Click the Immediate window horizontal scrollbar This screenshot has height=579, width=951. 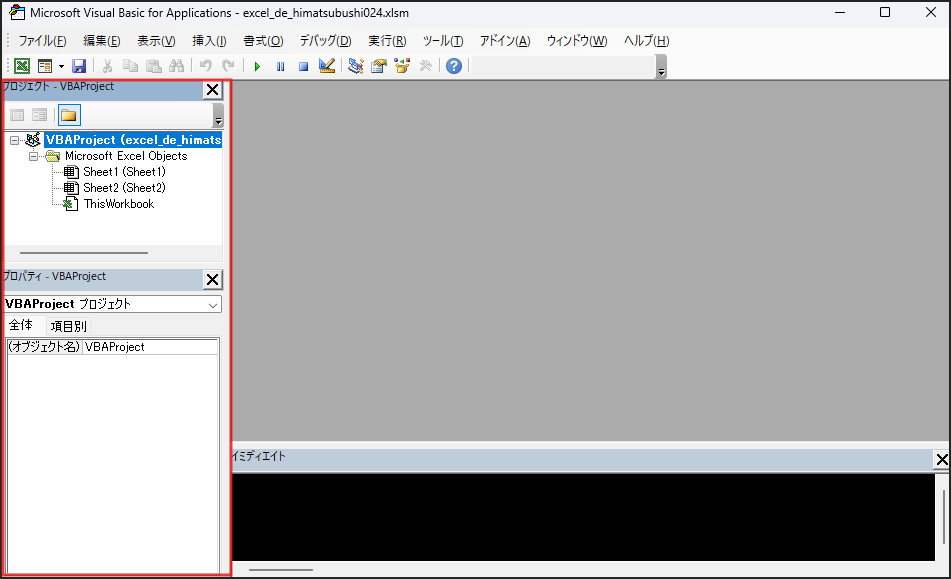pos(281,570)
